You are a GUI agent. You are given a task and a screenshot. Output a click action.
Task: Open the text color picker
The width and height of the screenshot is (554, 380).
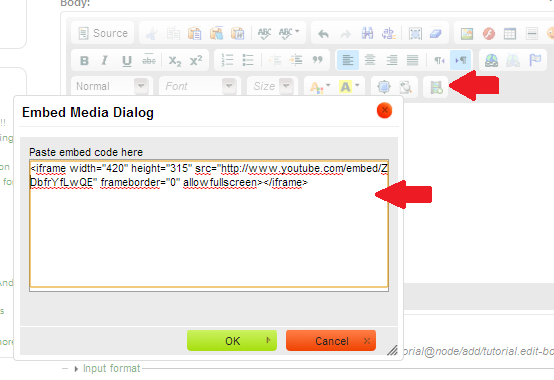[x=320, y=87]
